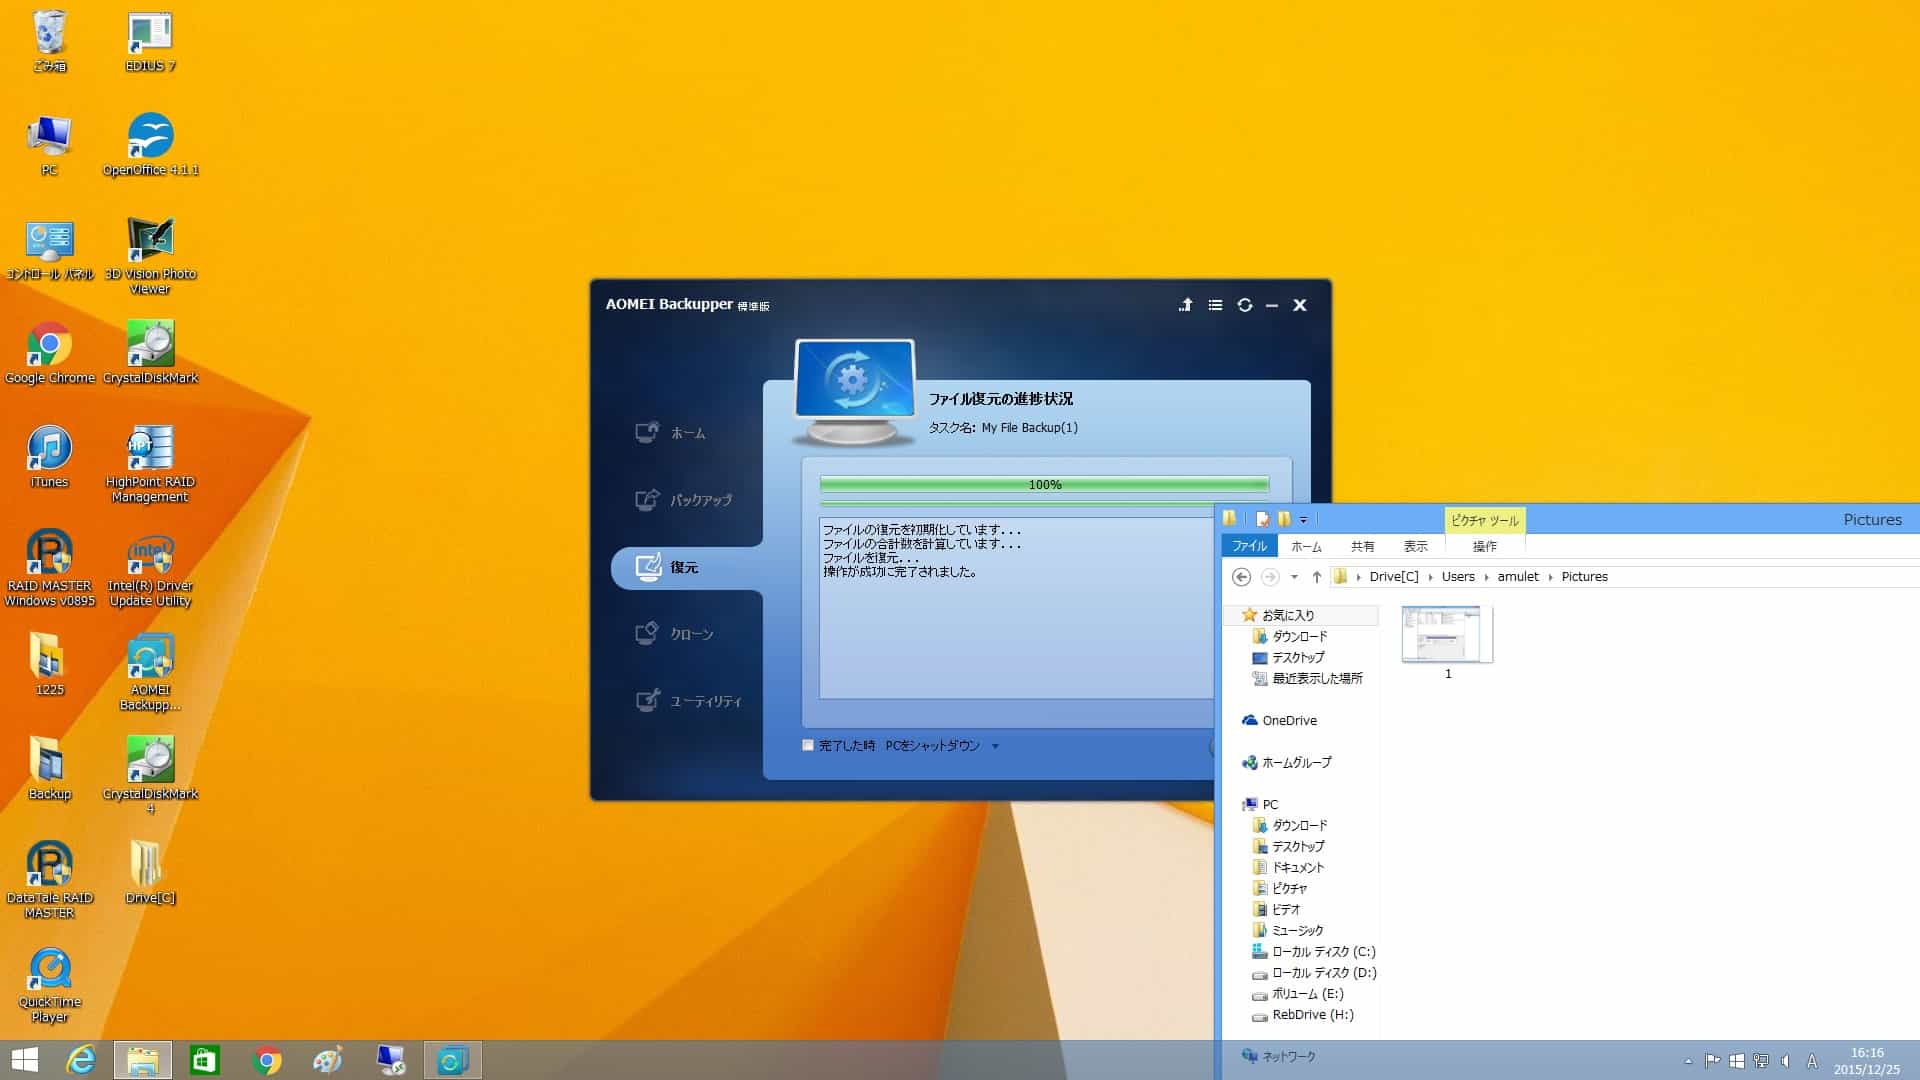Viewport: 1920px width, 1080px height.
Task: Click Windows Start button on taskbar
Action: [25, 1060]
